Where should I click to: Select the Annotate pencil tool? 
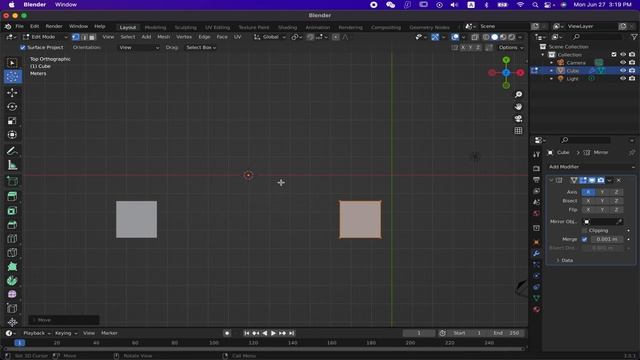coord(12,151)
